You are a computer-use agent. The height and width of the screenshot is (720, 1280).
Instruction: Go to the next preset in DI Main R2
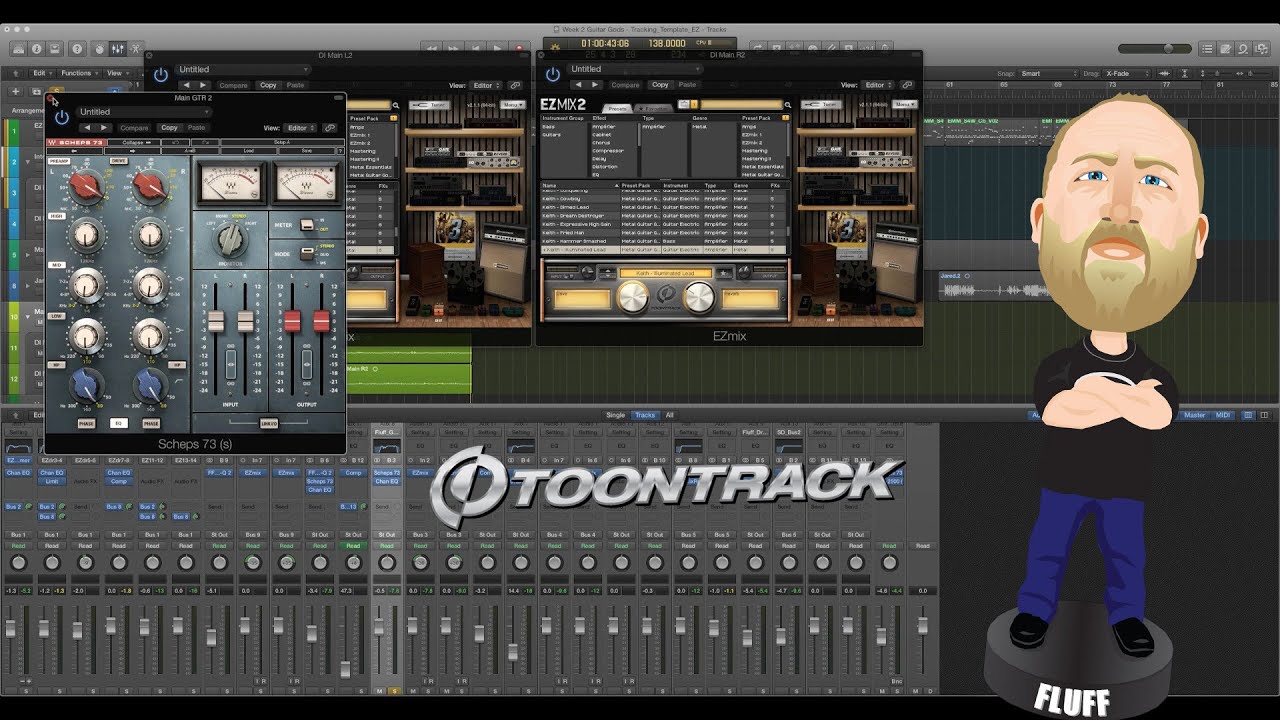click(595, 85)
